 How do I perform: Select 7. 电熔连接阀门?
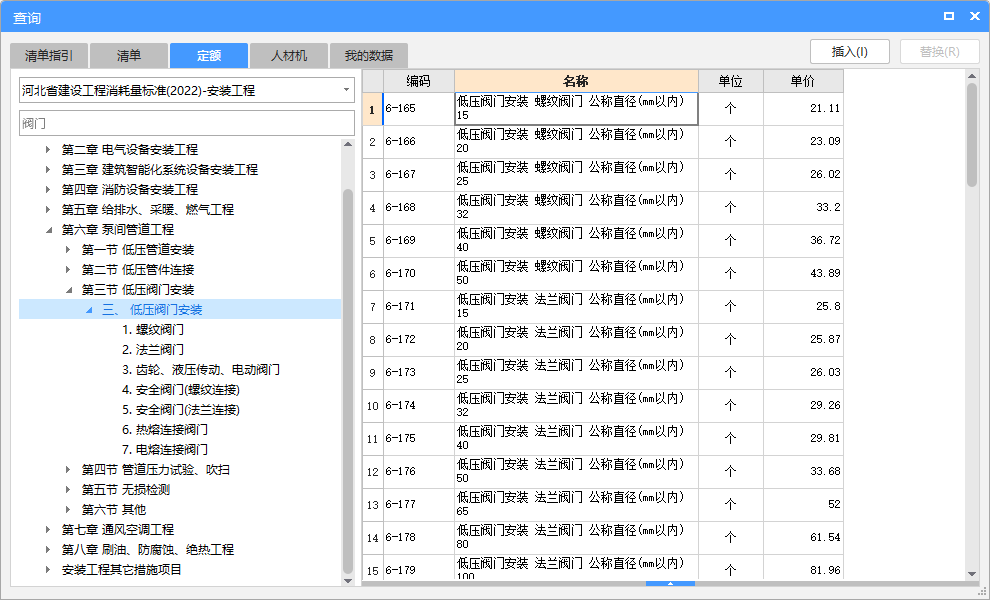[x=165, y=450]
